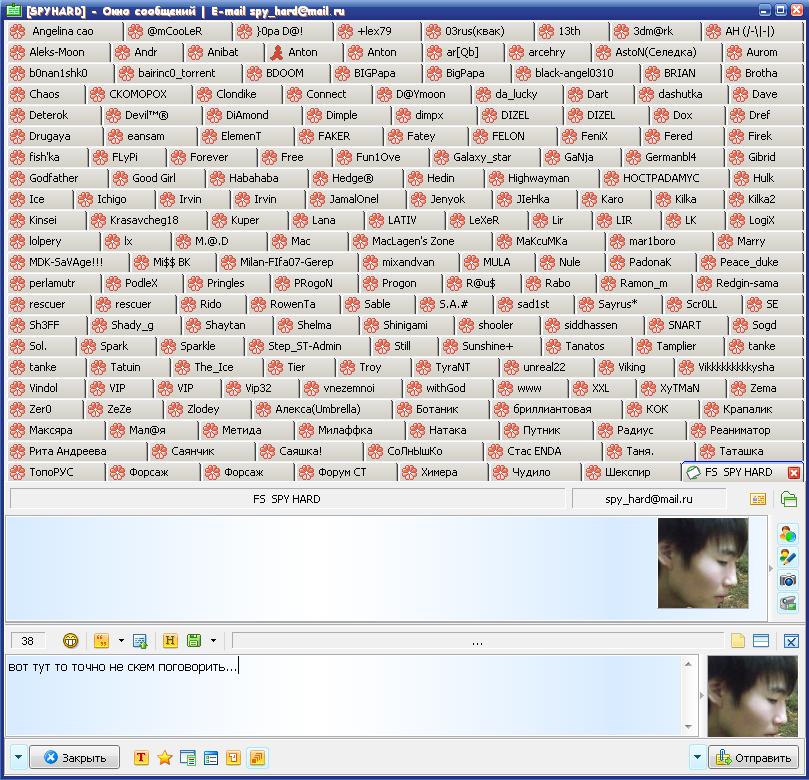This screenshot has height=780, width=809.
Task: Click the Закрыть button
Action: pos(75,758)
